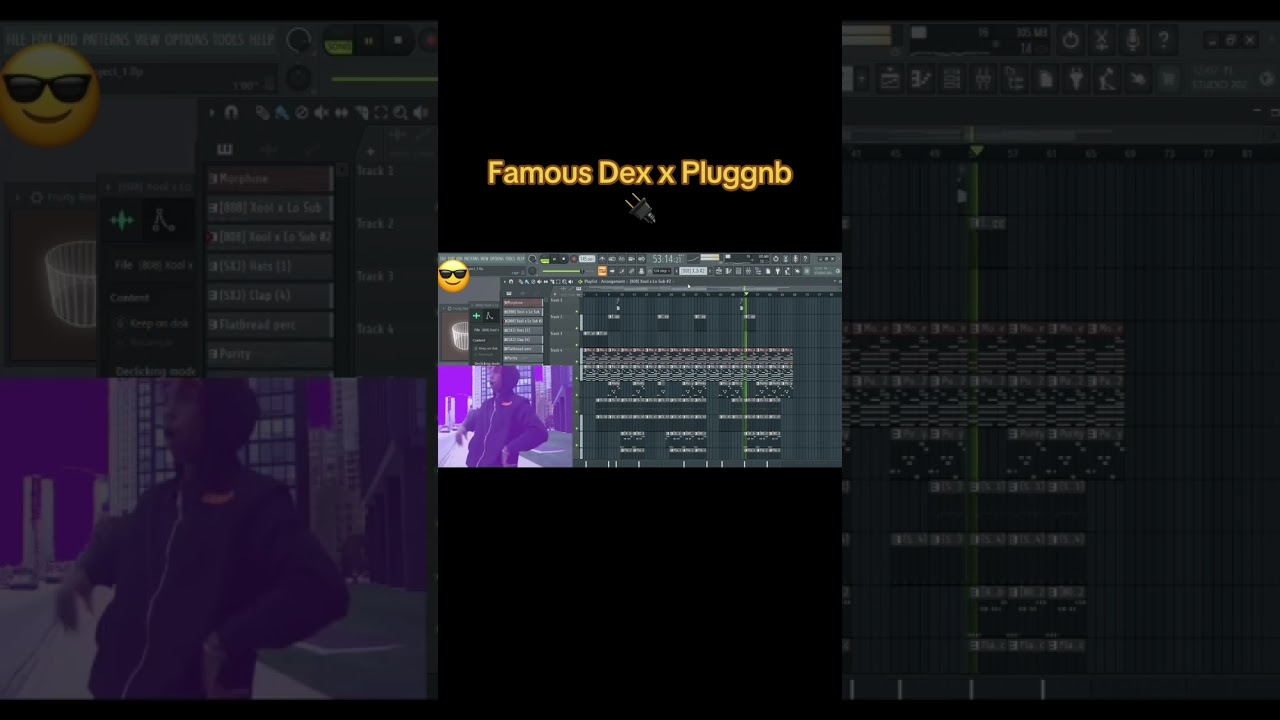Viewport: 1280px width, 720px height.
Task: Click the tempo display showing 145
Action: [587, 259]
